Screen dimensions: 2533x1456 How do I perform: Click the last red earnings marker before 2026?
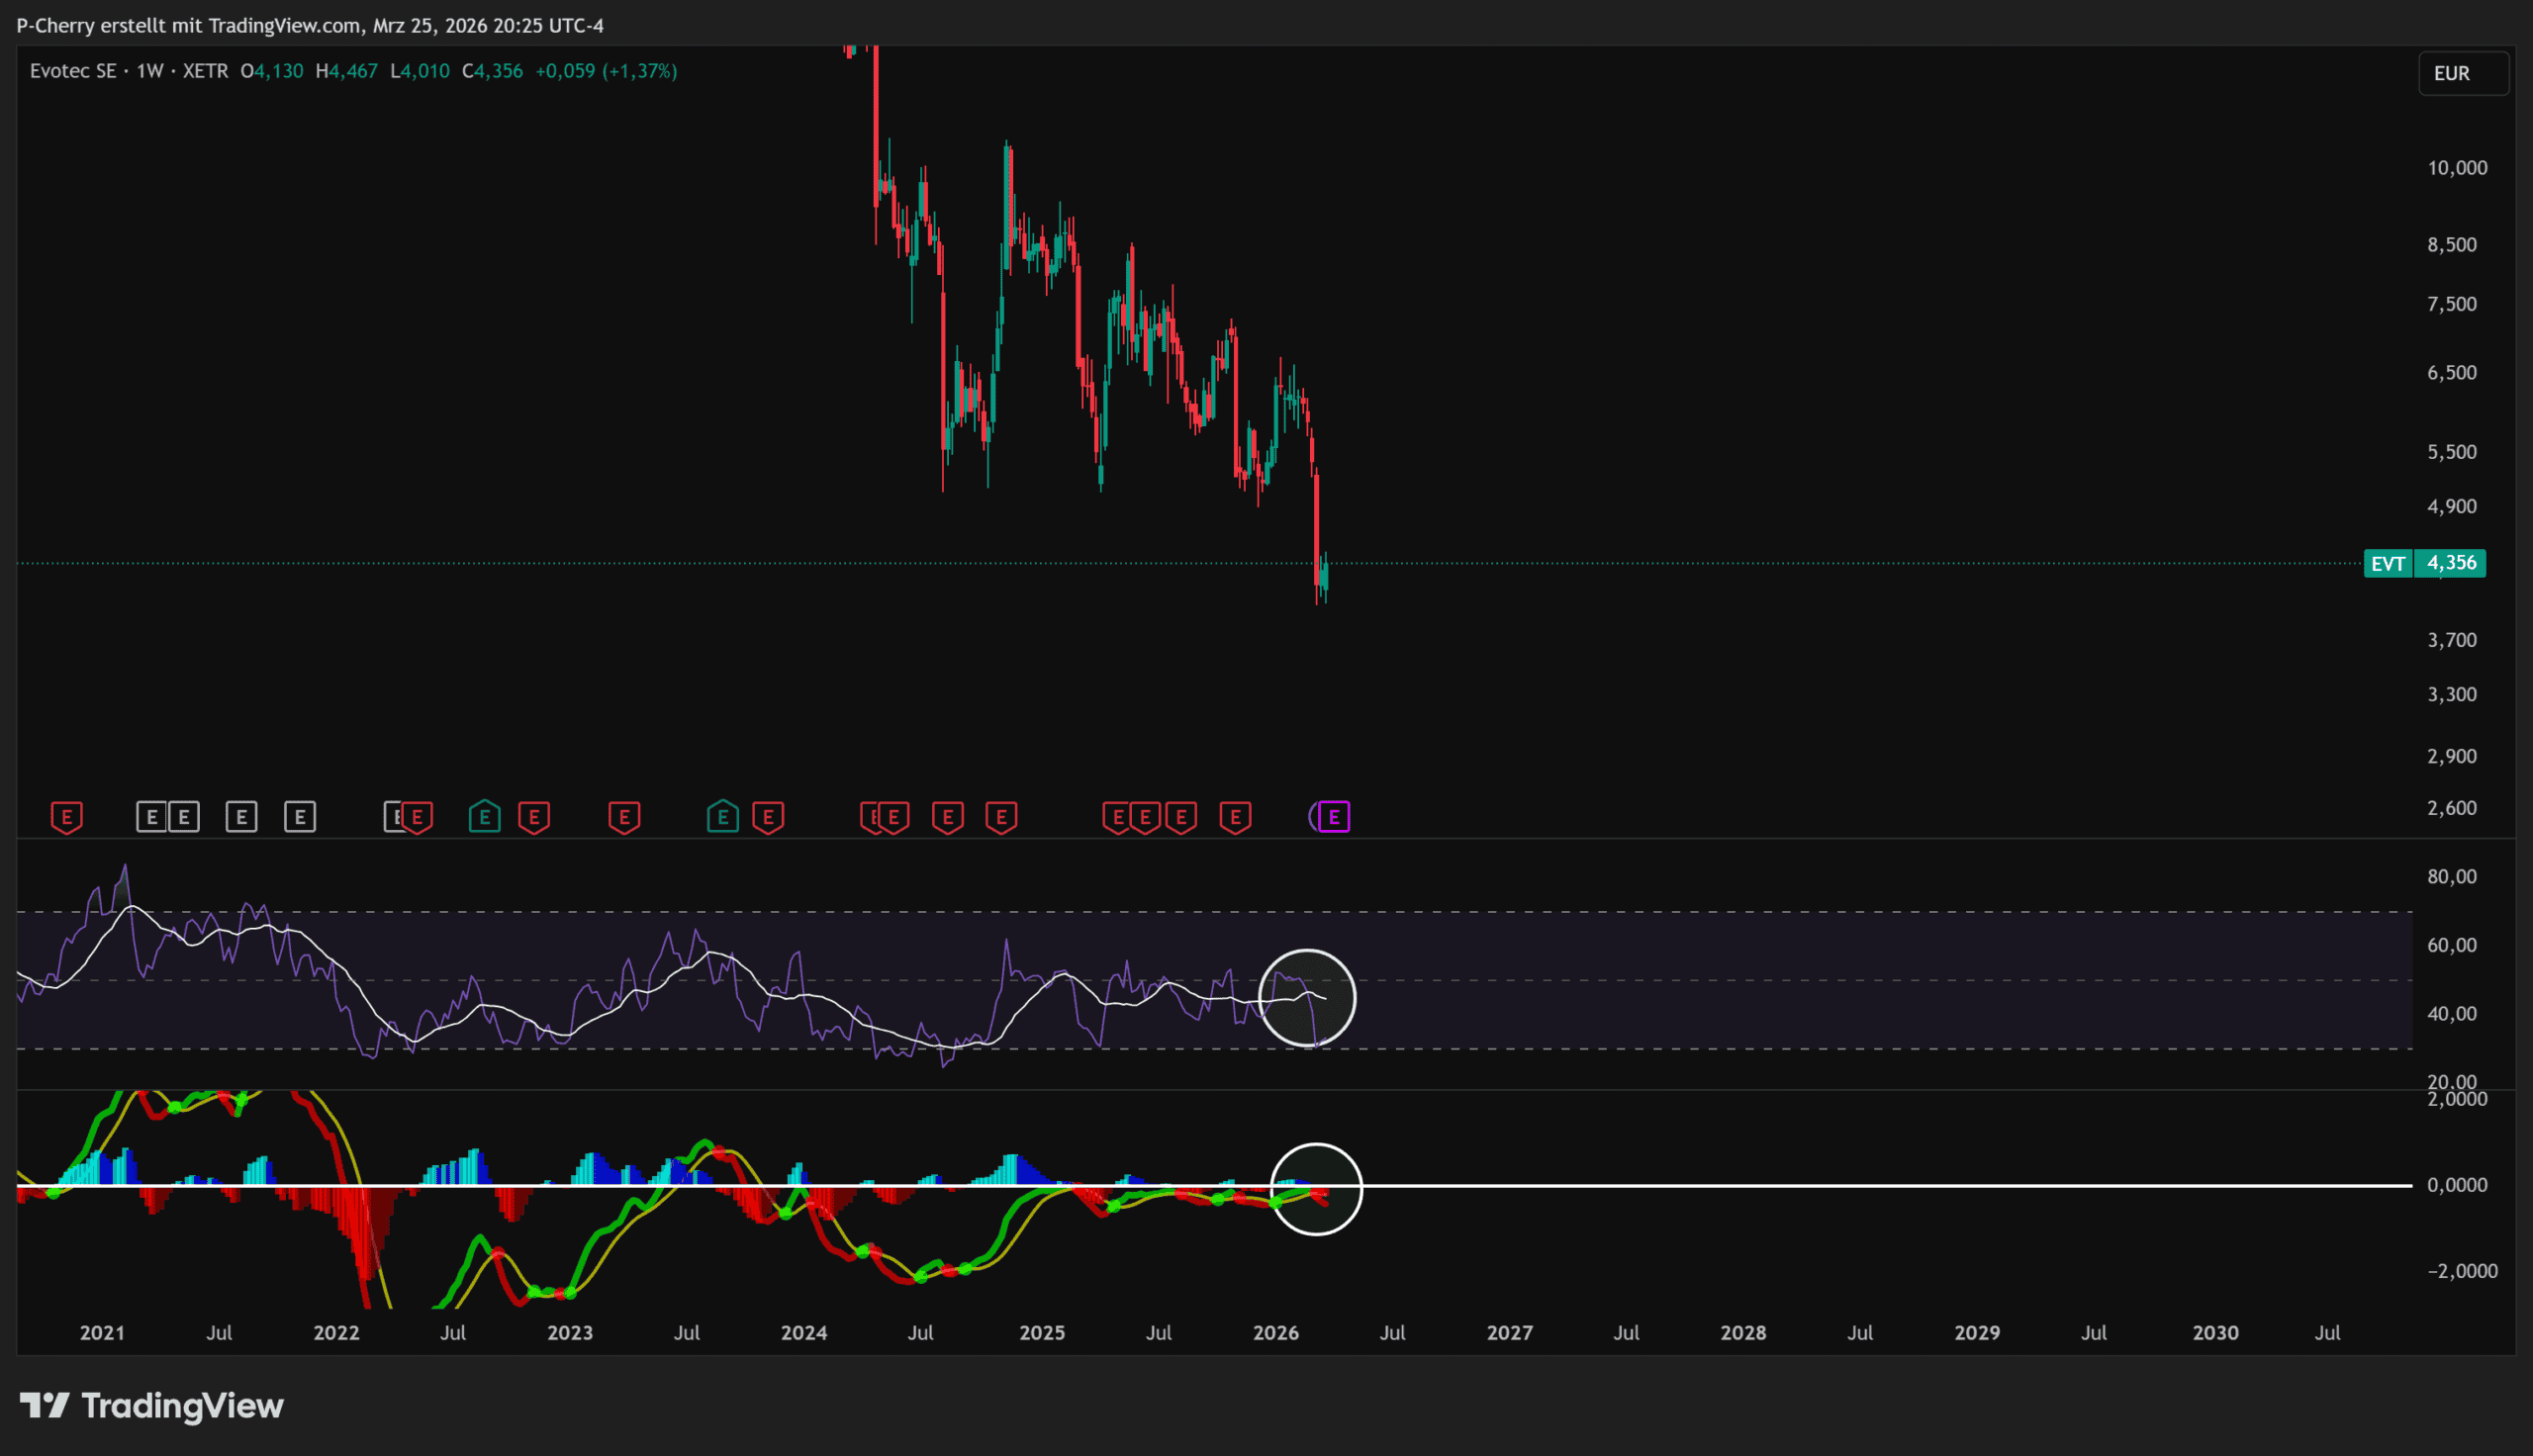(1236, 817)
